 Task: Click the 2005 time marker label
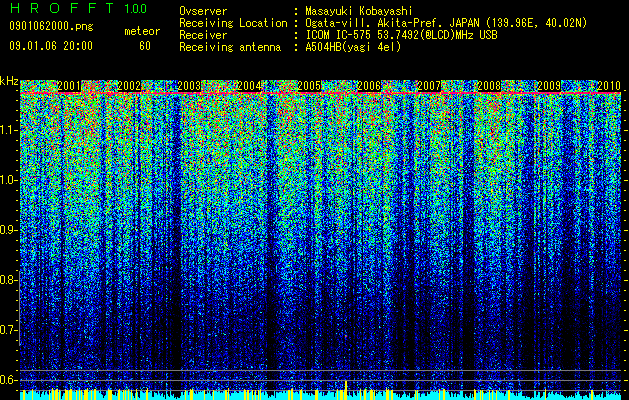pos(309,86)
